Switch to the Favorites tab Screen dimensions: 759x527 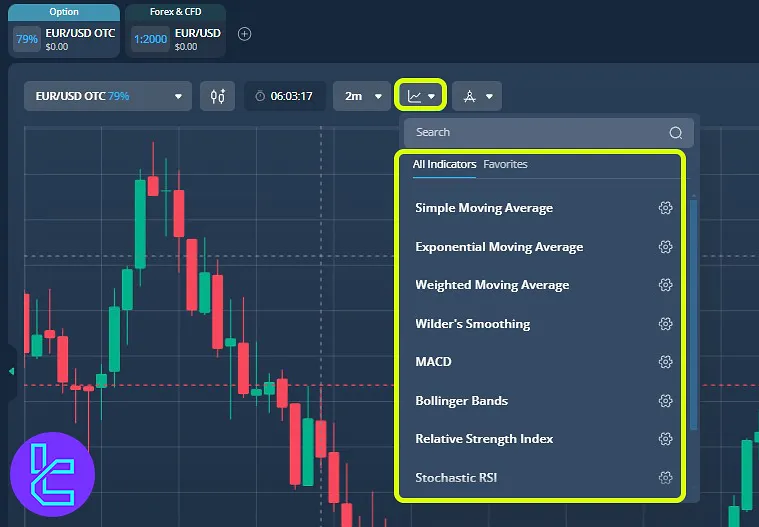(505, 165)
